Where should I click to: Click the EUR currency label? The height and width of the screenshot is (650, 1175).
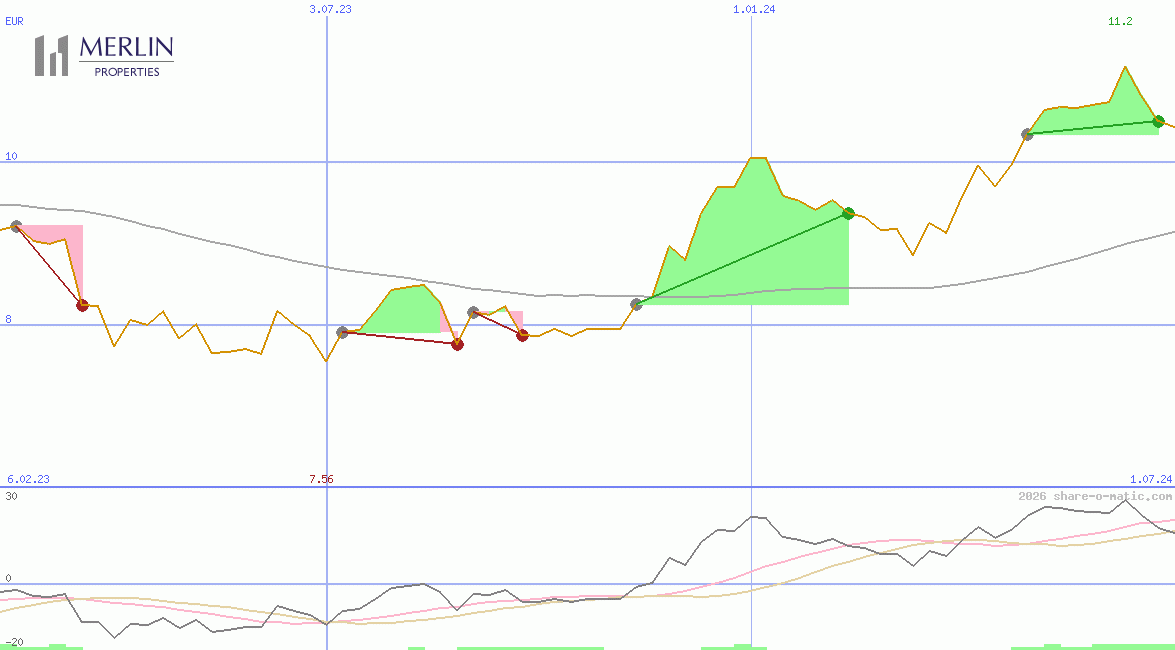click(x=14, y=21)
